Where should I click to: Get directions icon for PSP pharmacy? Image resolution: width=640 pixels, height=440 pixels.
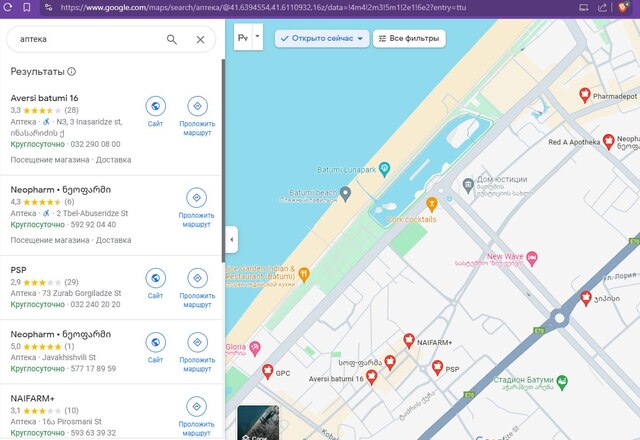pos(198,278)
